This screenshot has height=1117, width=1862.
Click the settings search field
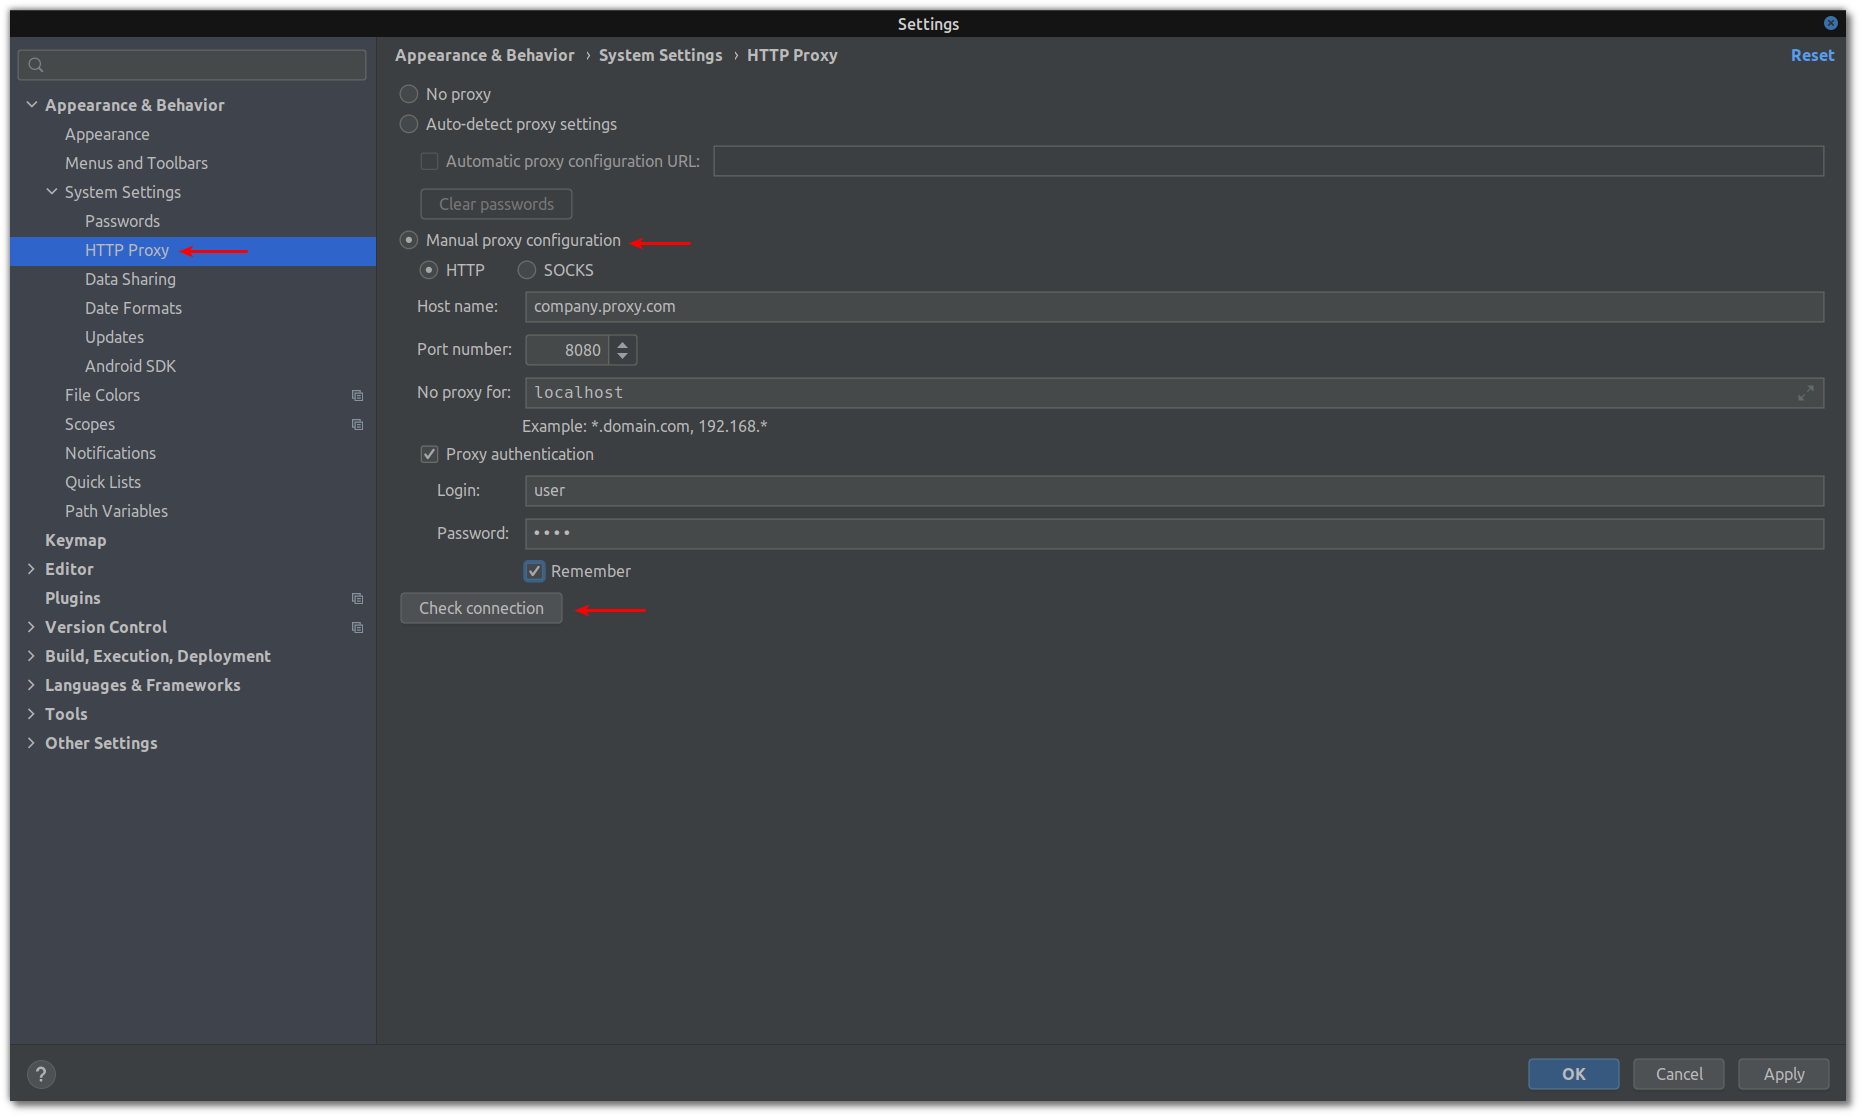[192, 65]
